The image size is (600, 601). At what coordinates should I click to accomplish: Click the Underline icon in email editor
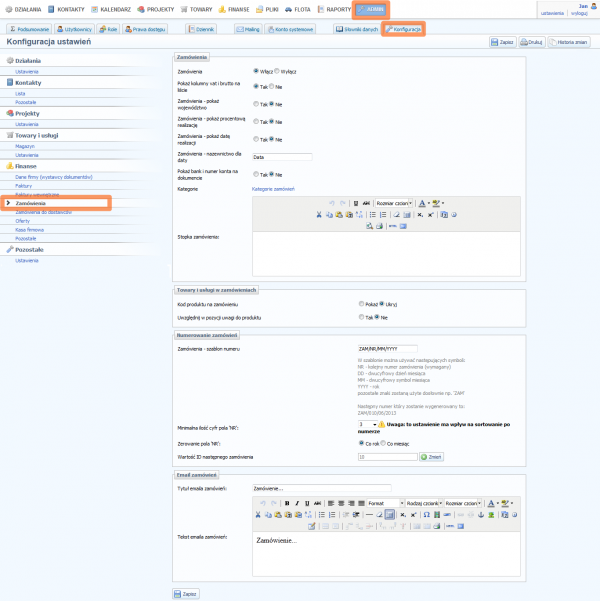[307, 503]
